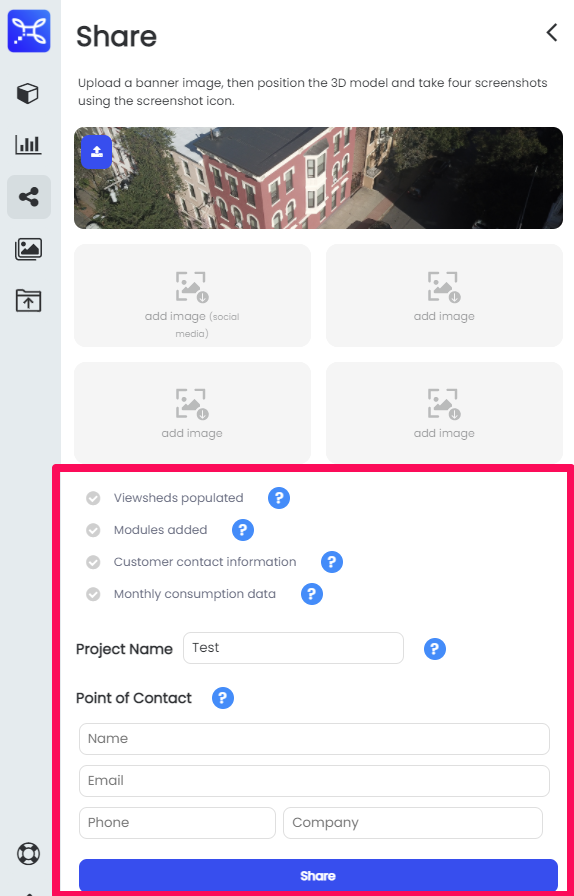Screen dimensions: 574x896
Task: Click the app logo at top of the sidebar
Action: tap(29, 31)
